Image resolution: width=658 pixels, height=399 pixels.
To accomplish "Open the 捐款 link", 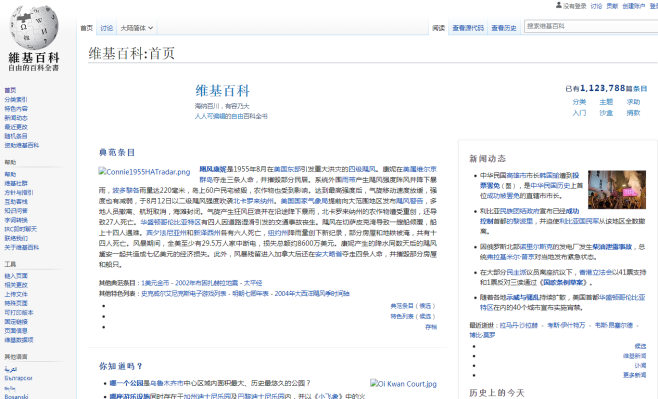I will [633, 113].
